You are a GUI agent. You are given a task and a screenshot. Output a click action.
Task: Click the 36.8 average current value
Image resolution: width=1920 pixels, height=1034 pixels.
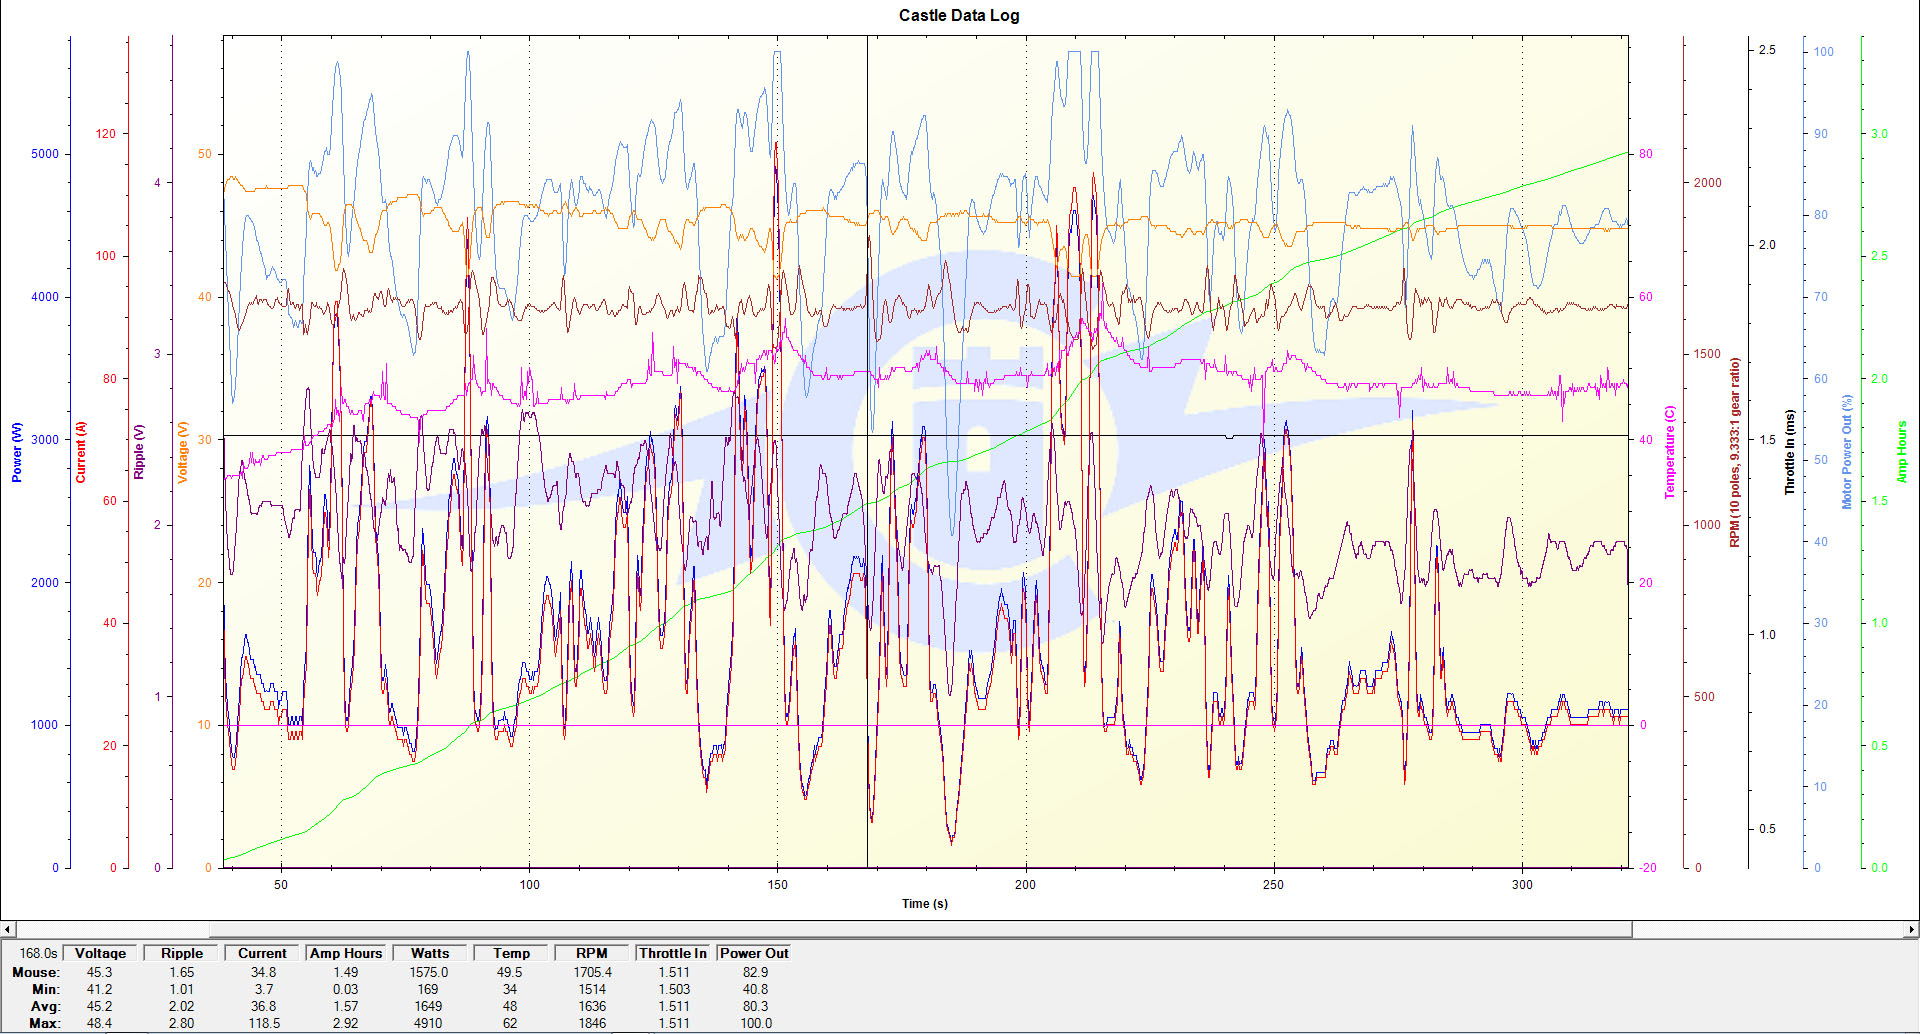click(263, 1006)
